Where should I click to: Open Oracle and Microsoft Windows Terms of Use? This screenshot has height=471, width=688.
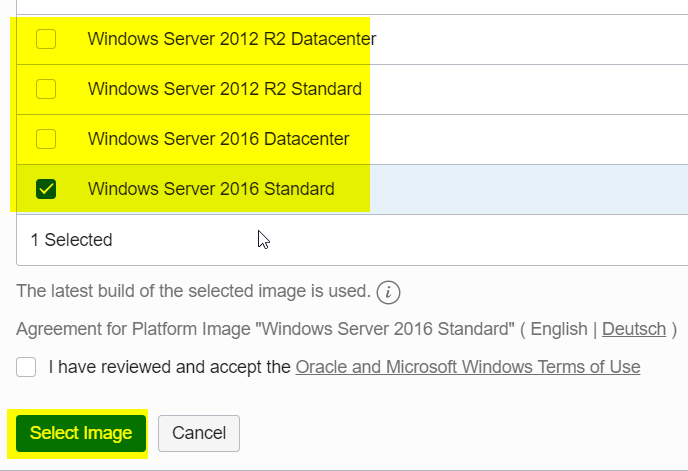pyautogui.click(x=468, y=367)
